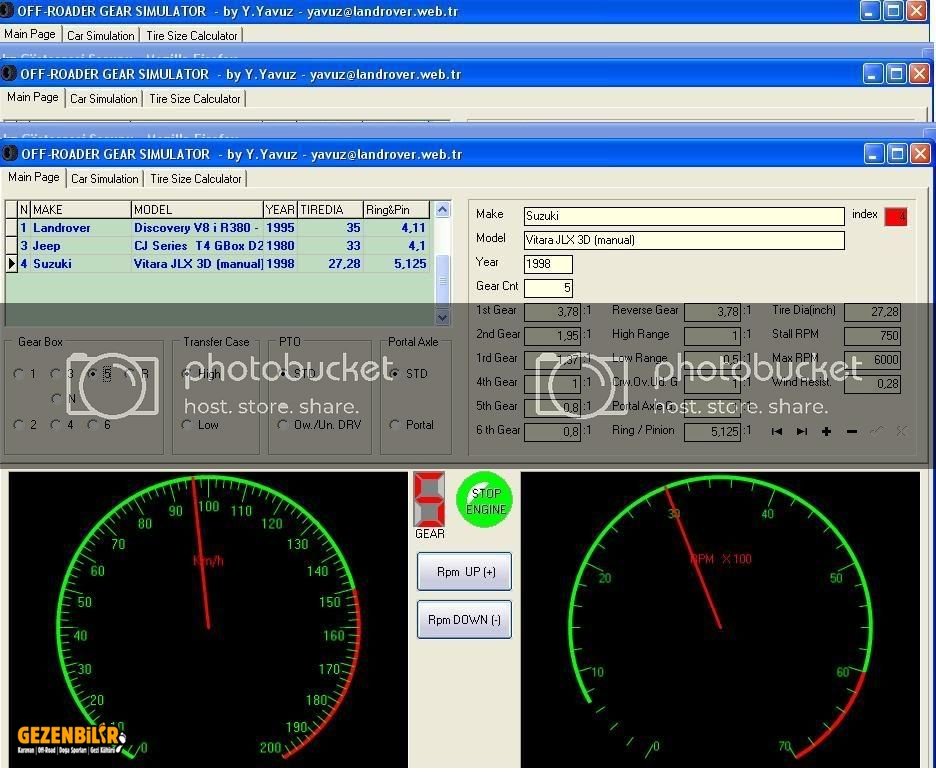This screenshot has height=772, width=936.
Task: Click the greyed cancel-edit X icon
Action: point(901,431)
